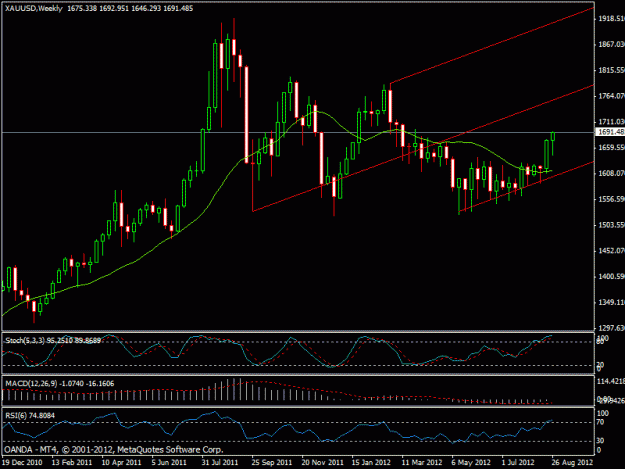
Task: Select the 25 Sep 2011 date label
Action: 272,462
